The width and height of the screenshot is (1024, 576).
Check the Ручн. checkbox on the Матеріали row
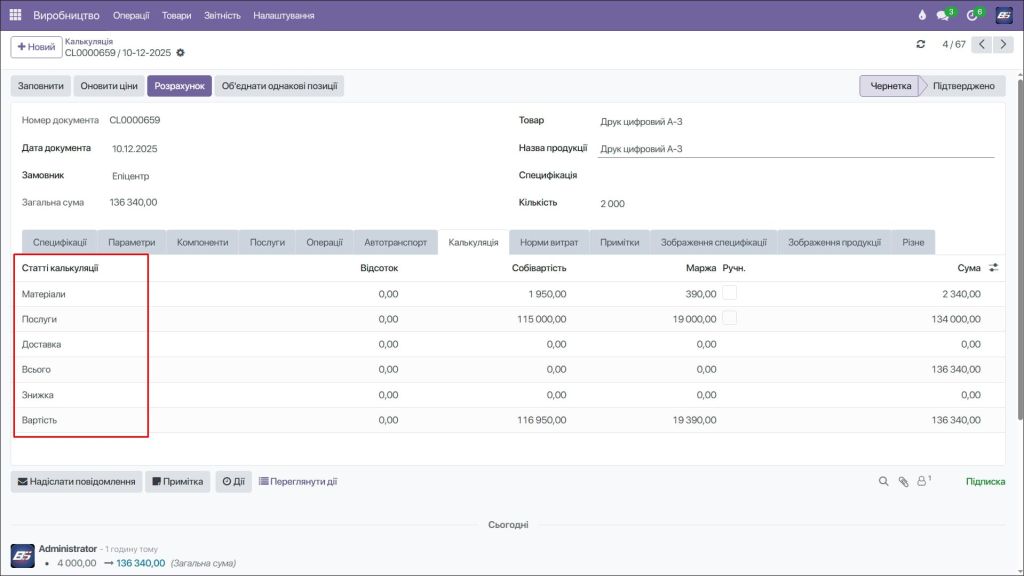point(732,293)
